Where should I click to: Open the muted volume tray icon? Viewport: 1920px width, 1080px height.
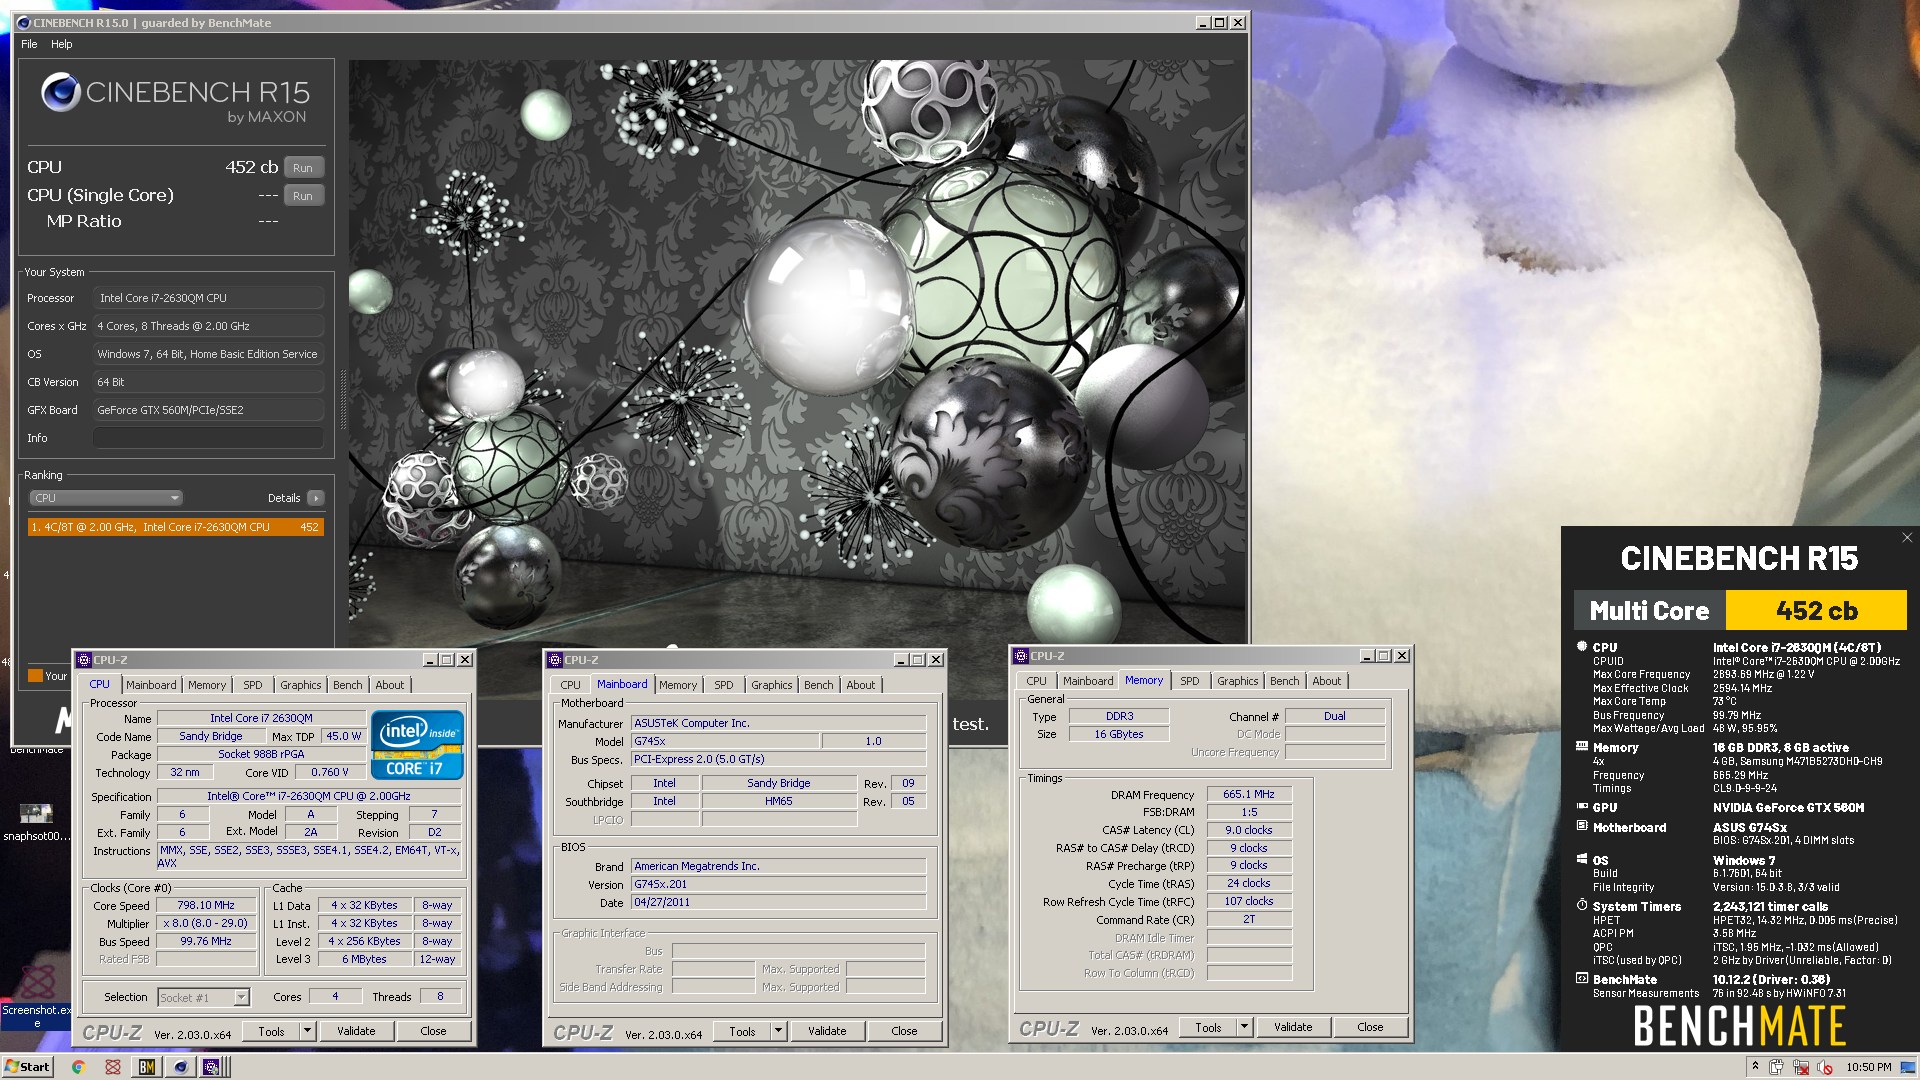click(1824, 1067)
